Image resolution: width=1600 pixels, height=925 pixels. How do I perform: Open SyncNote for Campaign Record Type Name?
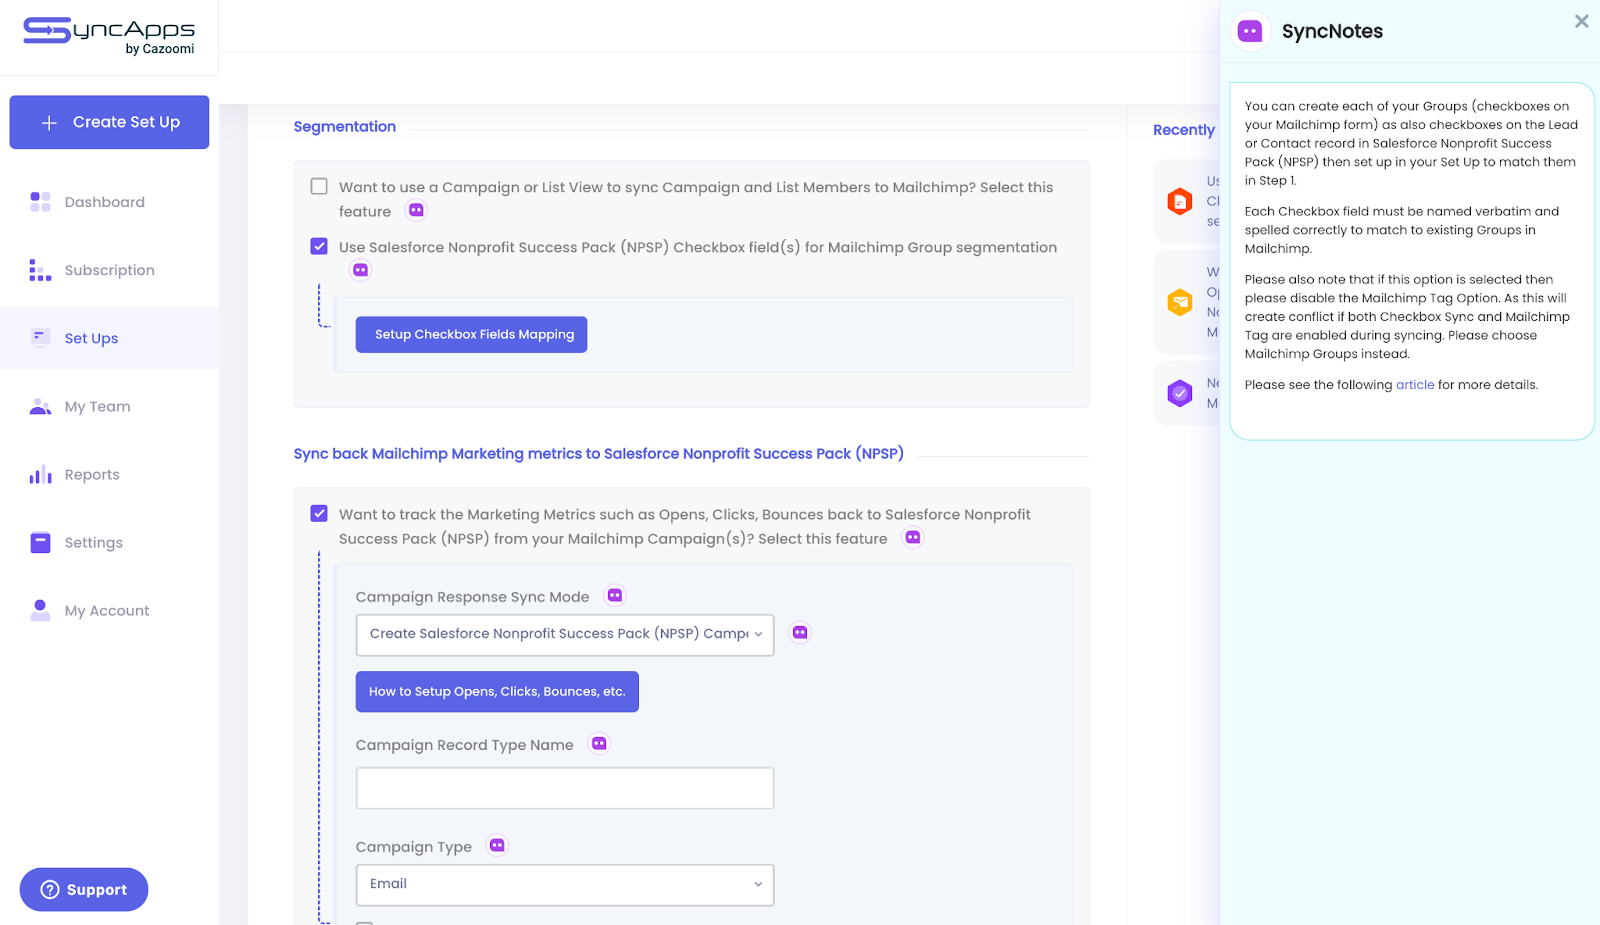pos(599,743)
